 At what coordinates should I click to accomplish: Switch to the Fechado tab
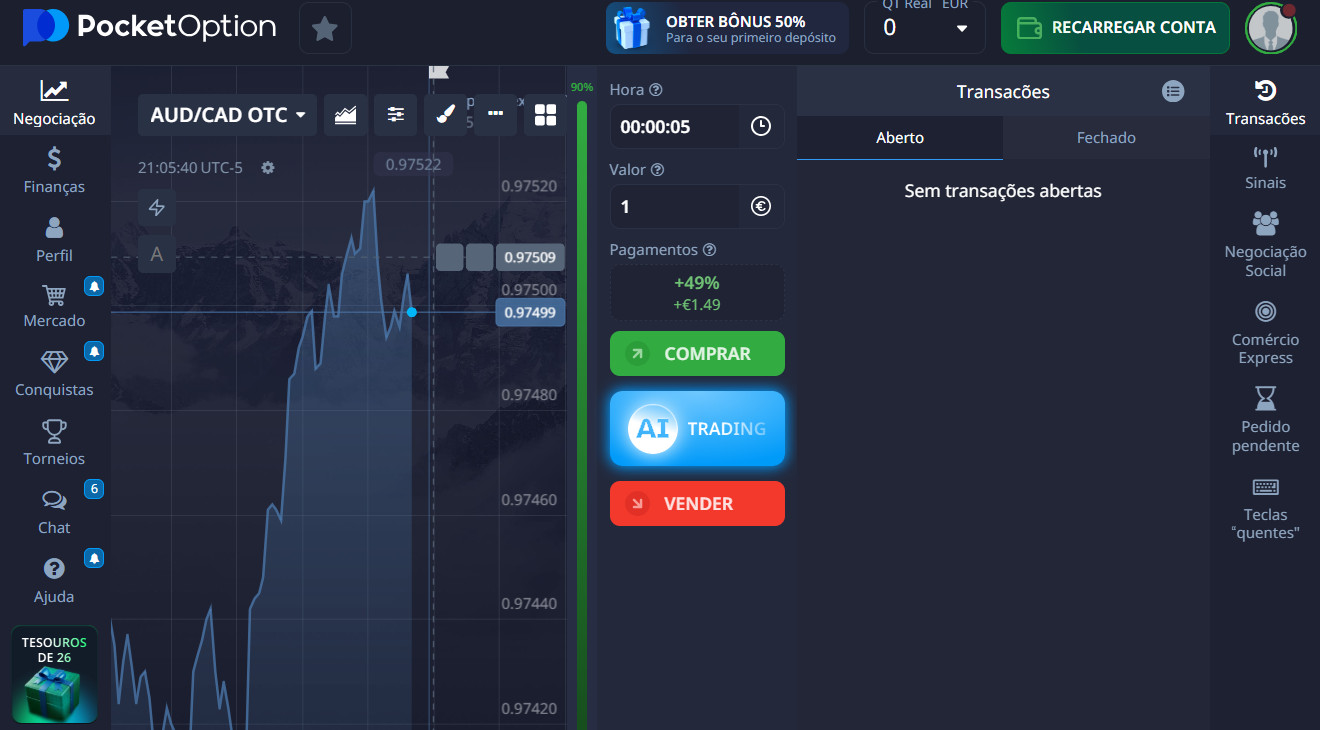tap(1105, 138)
